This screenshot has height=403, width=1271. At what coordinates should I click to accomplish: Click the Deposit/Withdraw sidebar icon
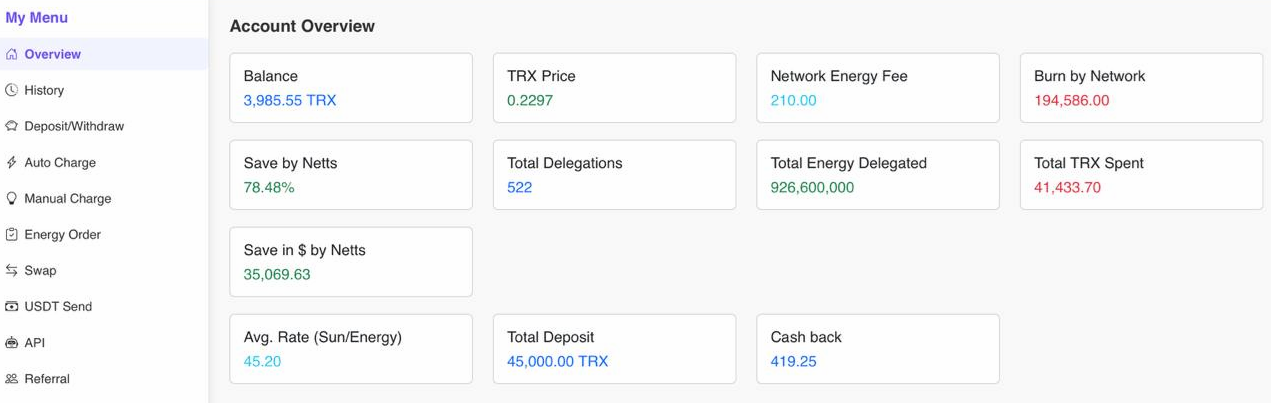click(x=12, y=126)
